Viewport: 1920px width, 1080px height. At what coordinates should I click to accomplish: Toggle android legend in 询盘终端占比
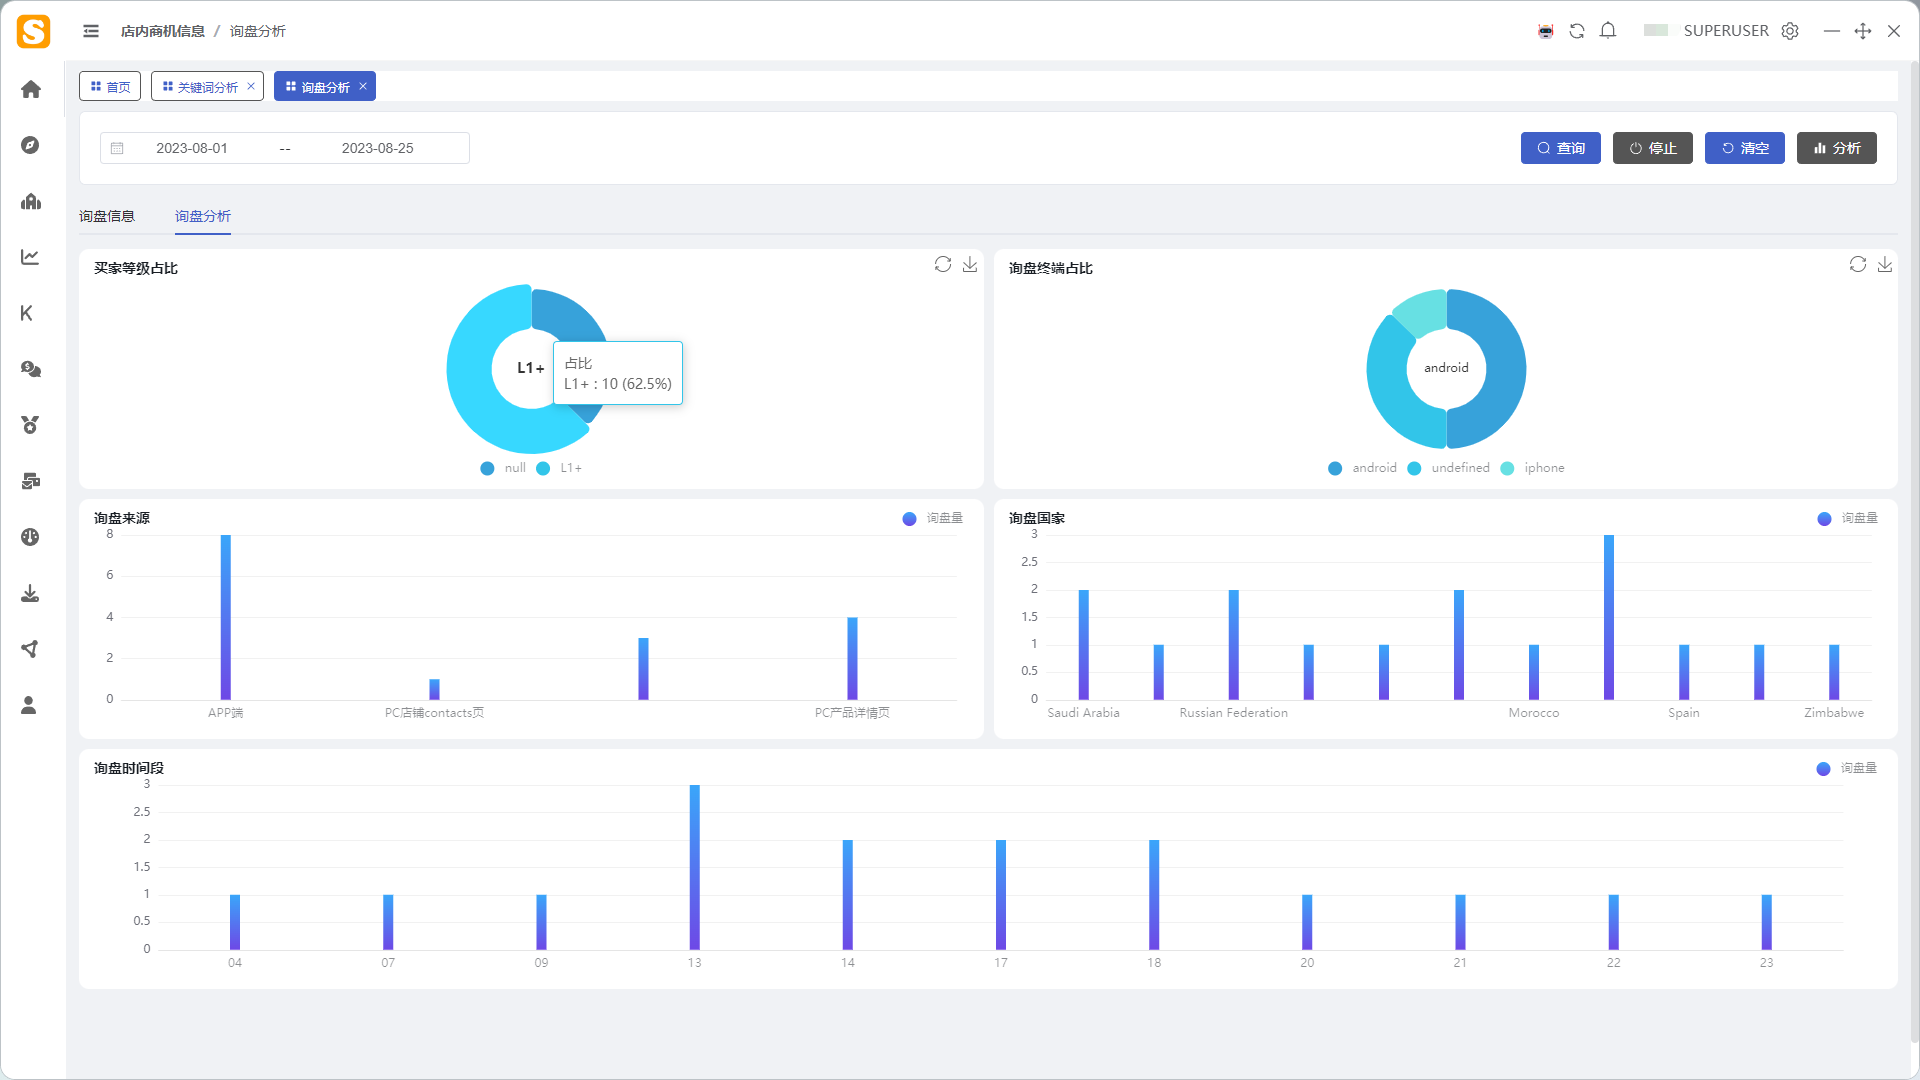point(1362,468)
